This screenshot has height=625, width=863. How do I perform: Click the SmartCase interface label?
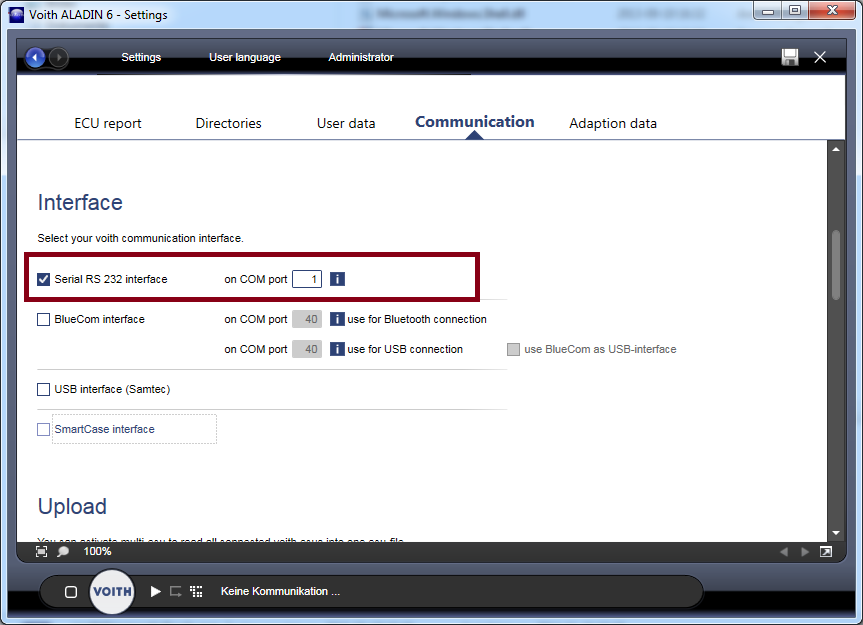click(105, 429)
